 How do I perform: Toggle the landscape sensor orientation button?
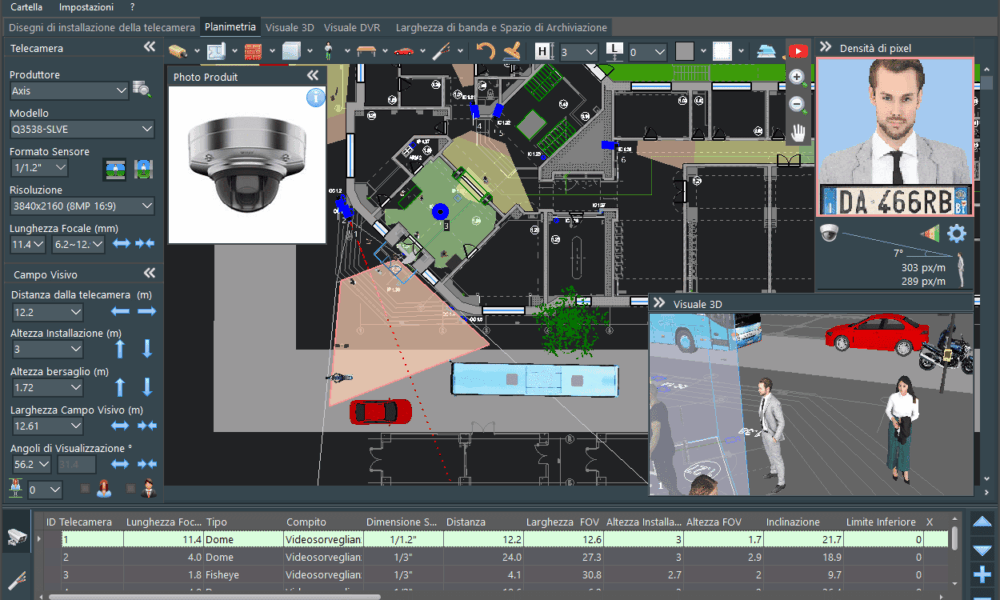pos(115,169)
